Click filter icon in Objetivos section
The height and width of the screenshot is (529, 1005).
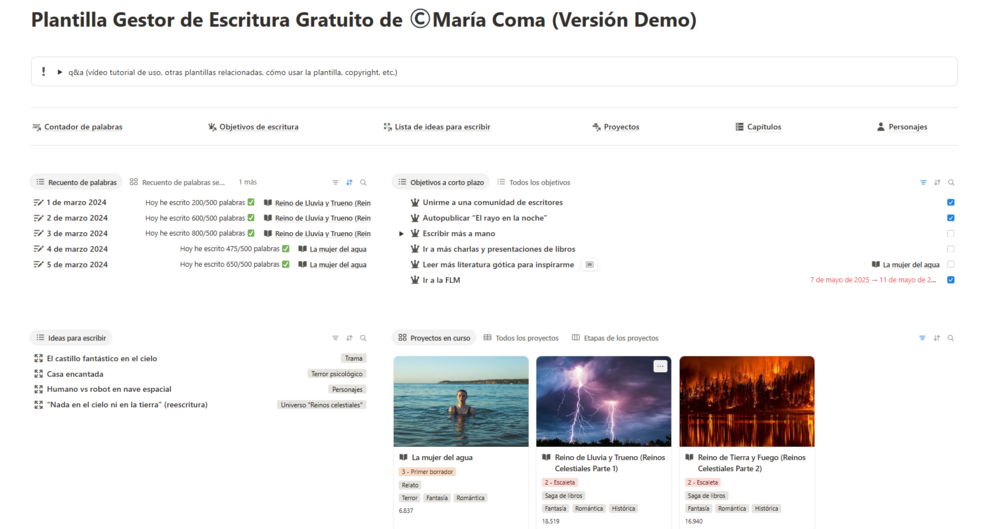click(x=923, y=183)
